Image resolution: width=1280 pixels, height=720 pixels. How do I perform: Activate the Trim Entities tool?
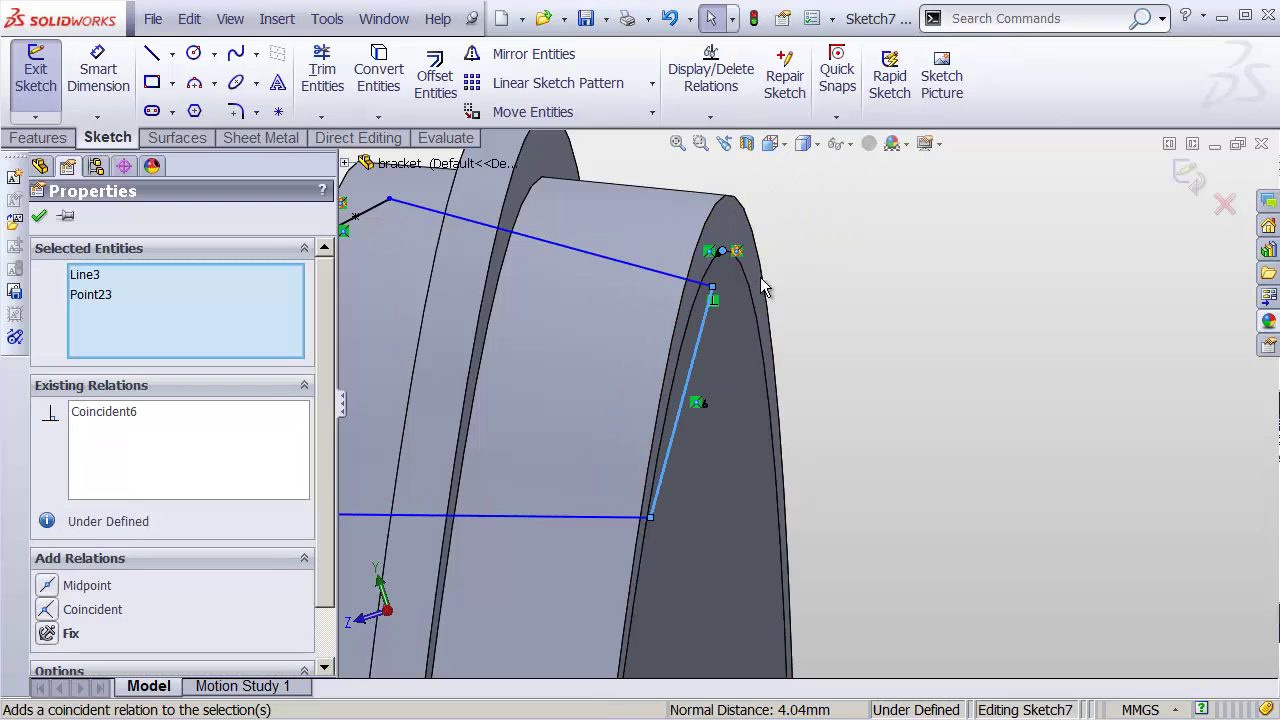(322, 69)
